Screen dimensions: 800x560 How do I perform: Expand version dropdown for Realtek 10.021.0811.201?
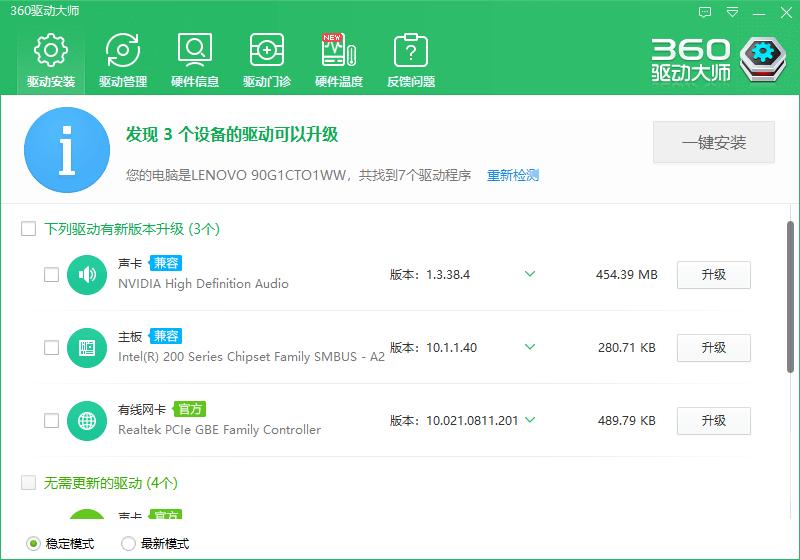coord(530,420)
